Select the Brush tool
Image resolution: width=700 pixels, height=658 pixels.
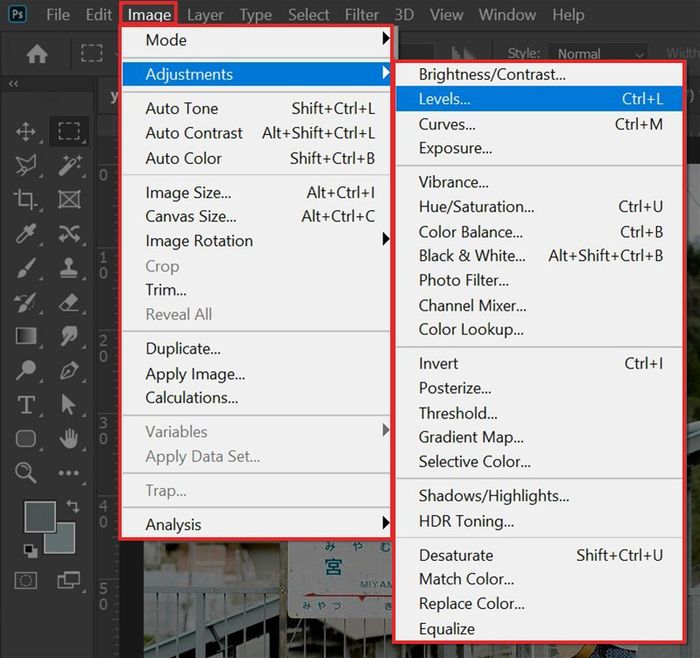26,268
